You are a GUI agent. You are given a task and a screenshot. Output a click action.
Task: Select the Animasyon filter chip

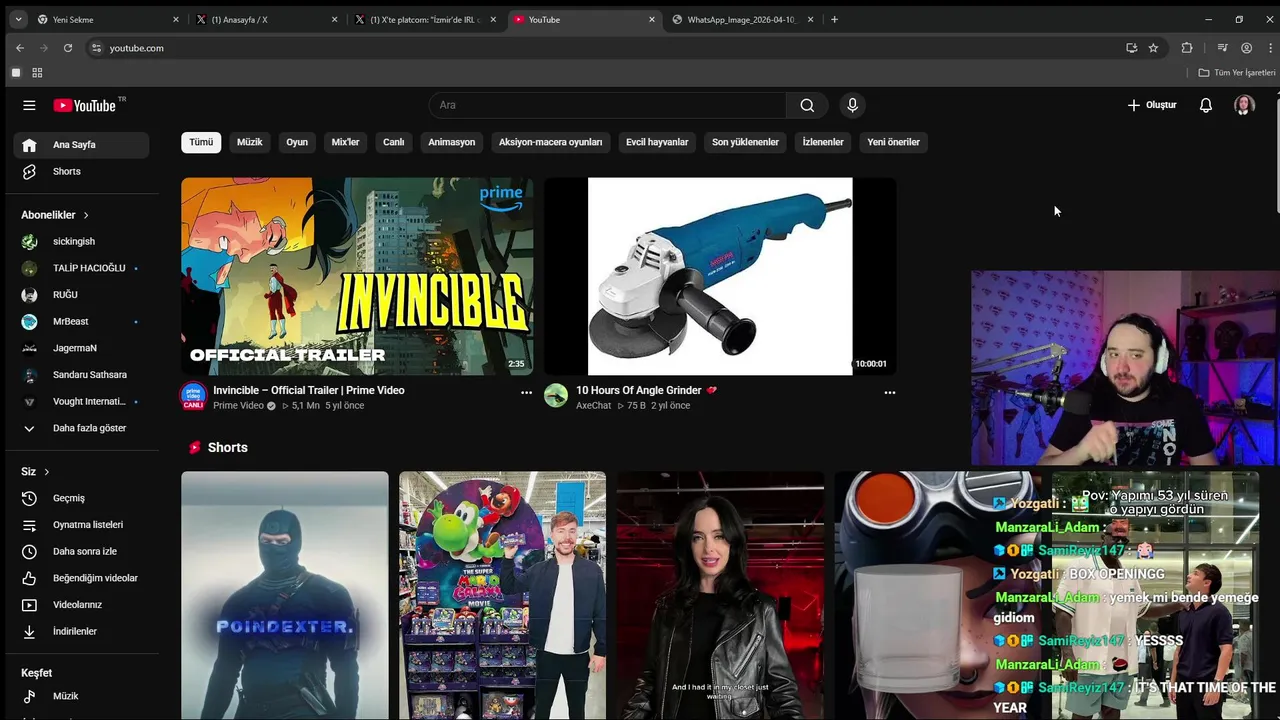451,142
